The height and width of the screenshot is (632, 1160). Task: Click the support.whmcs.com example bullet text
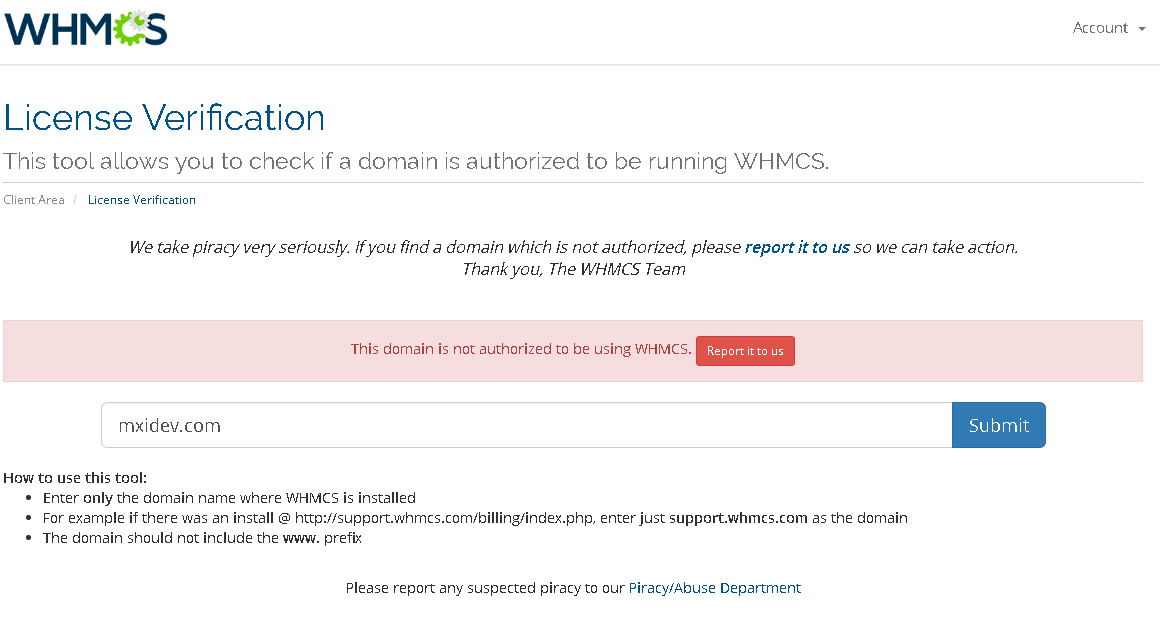click(475, 518)
